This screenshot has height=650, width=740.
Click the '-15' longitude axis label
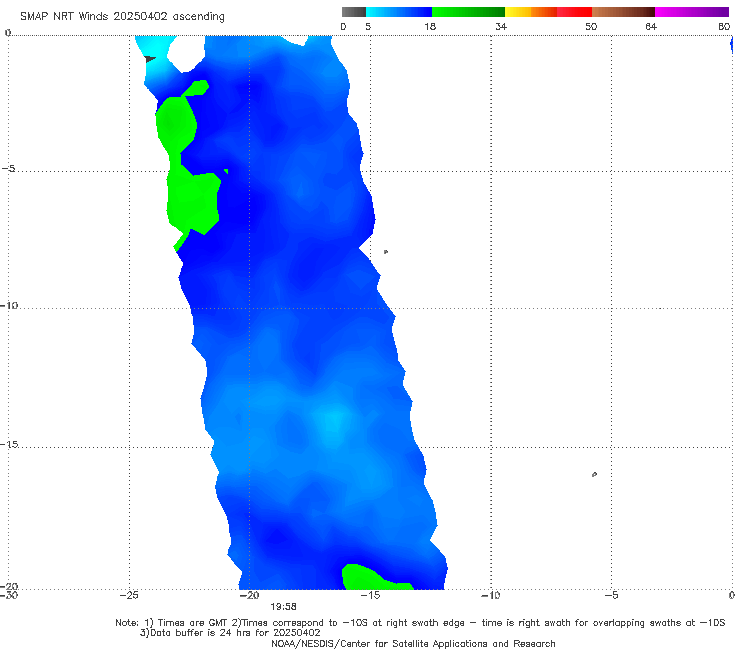coord(370,595)
